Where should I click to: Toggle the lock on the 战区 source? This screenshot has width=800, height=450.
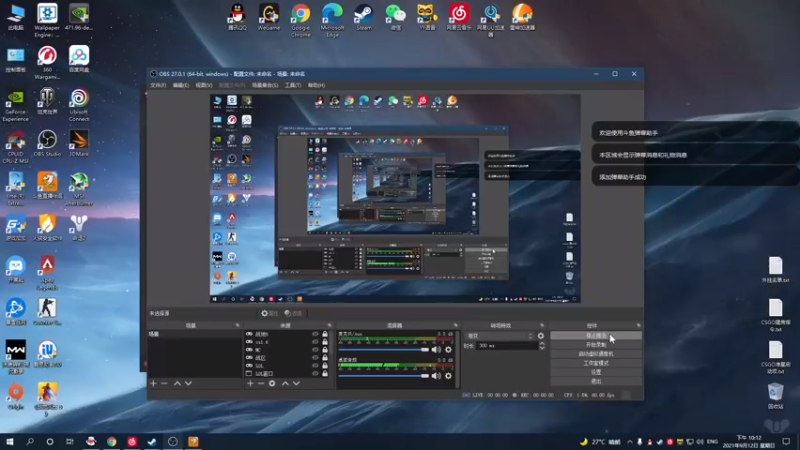[325, 358]
